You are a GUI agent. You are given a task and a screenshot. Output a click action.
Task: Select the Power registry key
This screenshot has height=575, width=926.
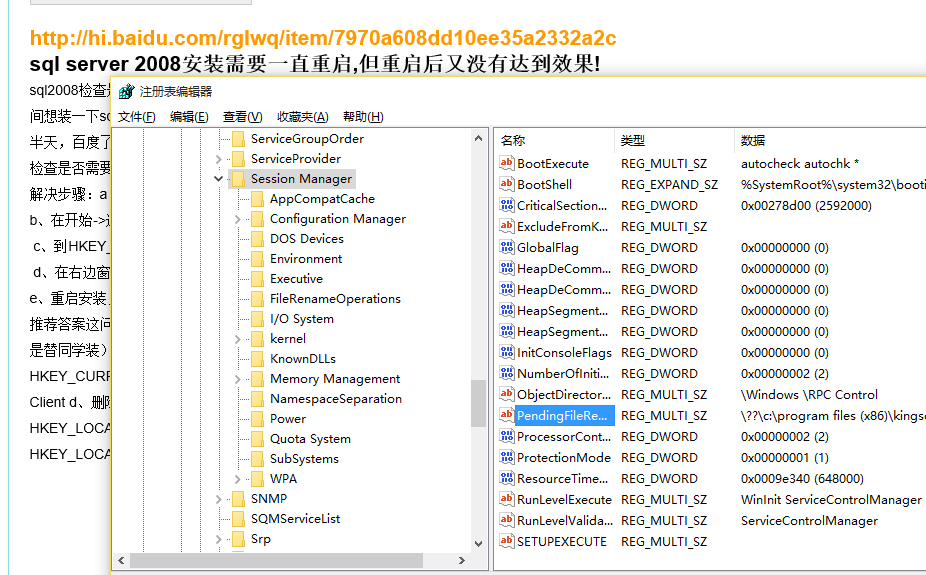tap(288, 419)
